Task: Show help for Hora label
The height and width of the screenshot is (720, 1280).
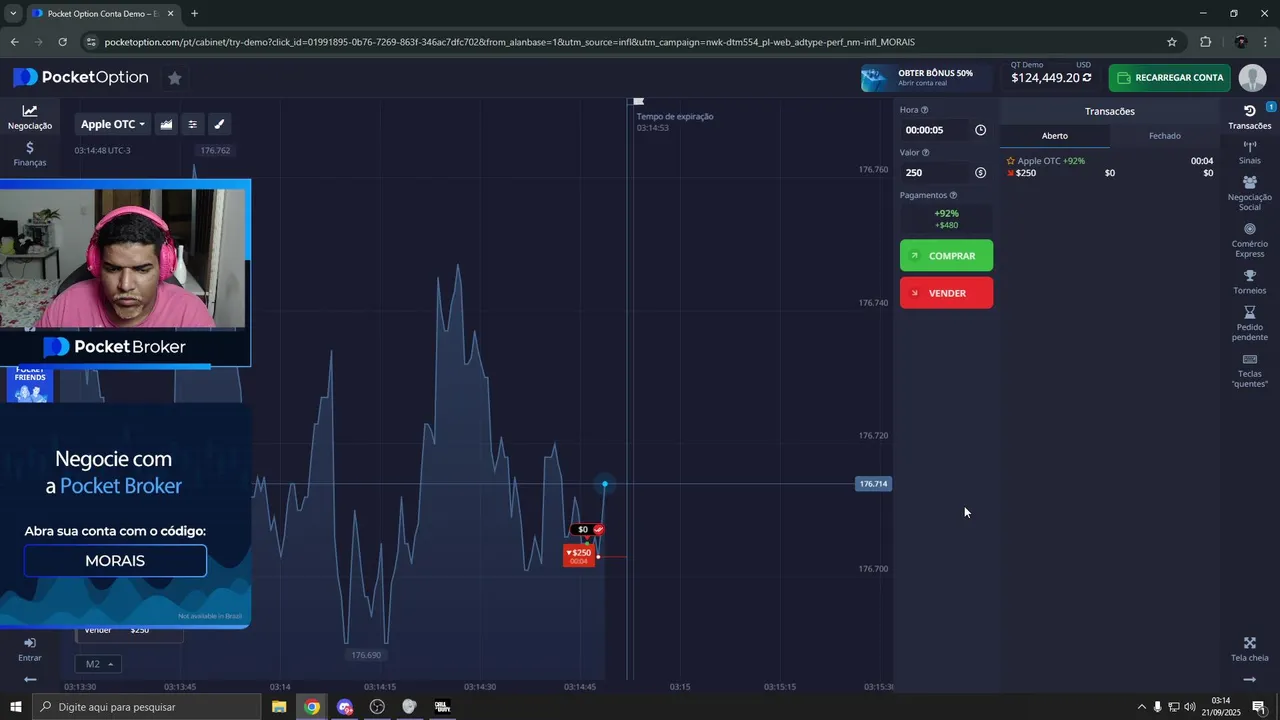Action: coord(924,110)
